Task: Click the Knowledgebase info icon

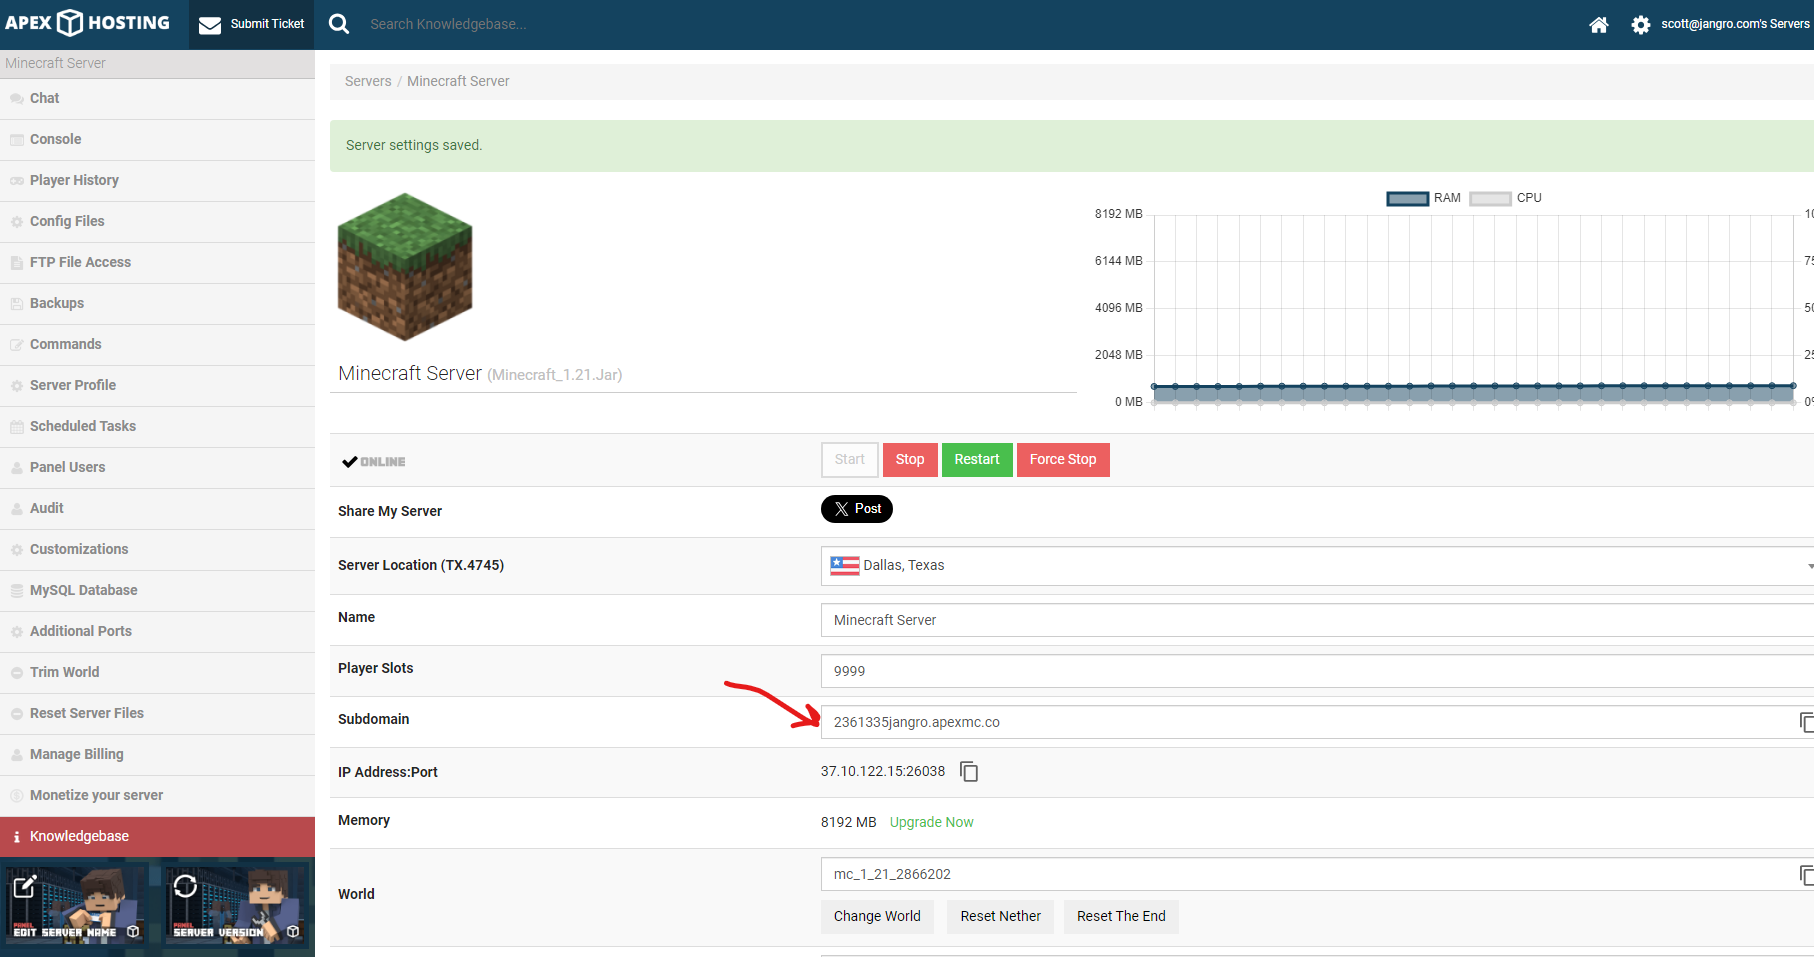Action: [x=17, y=837]
